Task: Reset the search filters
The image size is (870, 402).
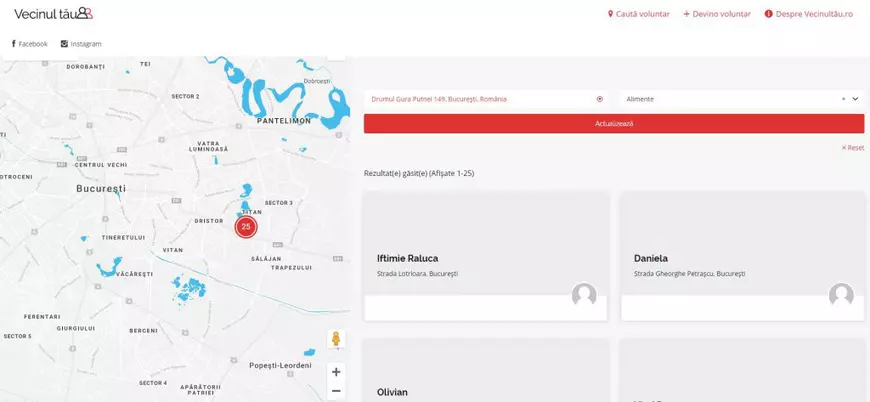Action: pos(853,148)
